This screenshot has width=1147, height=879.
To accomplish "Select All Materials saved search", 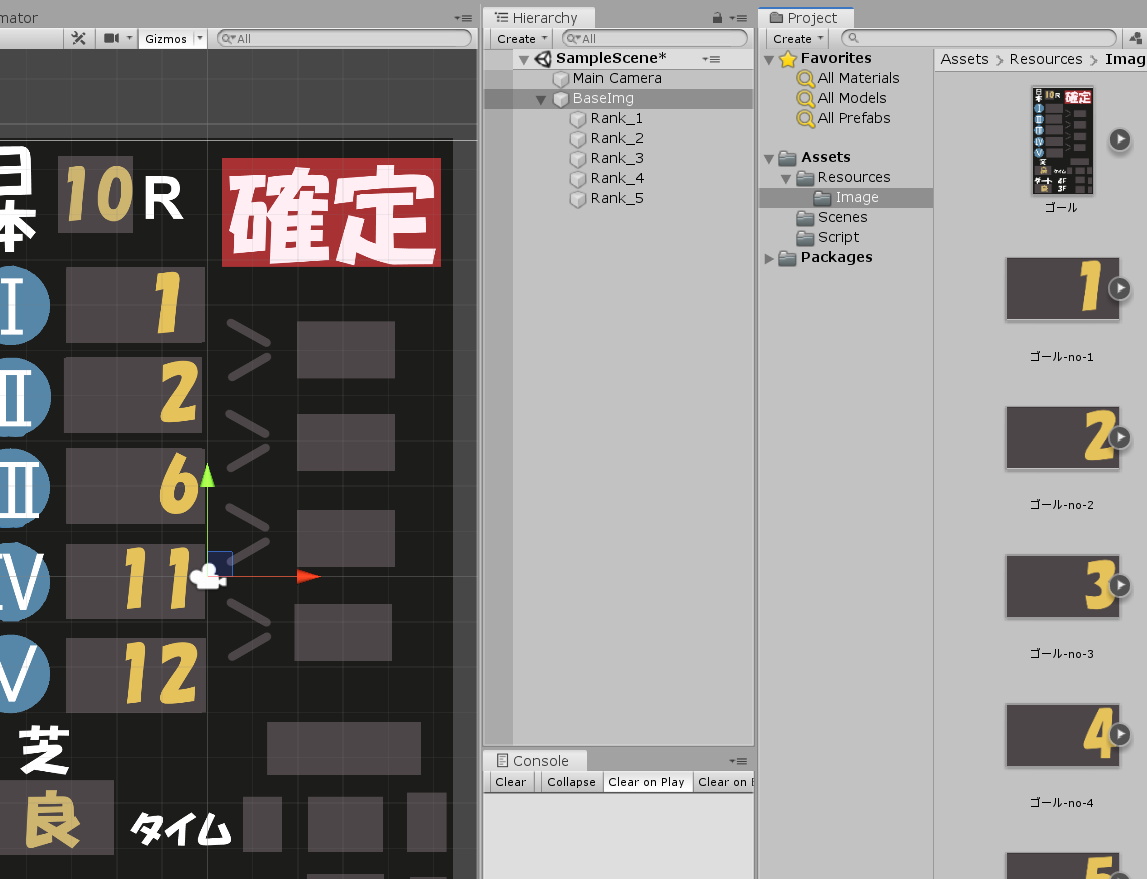I will click(858, 78).
